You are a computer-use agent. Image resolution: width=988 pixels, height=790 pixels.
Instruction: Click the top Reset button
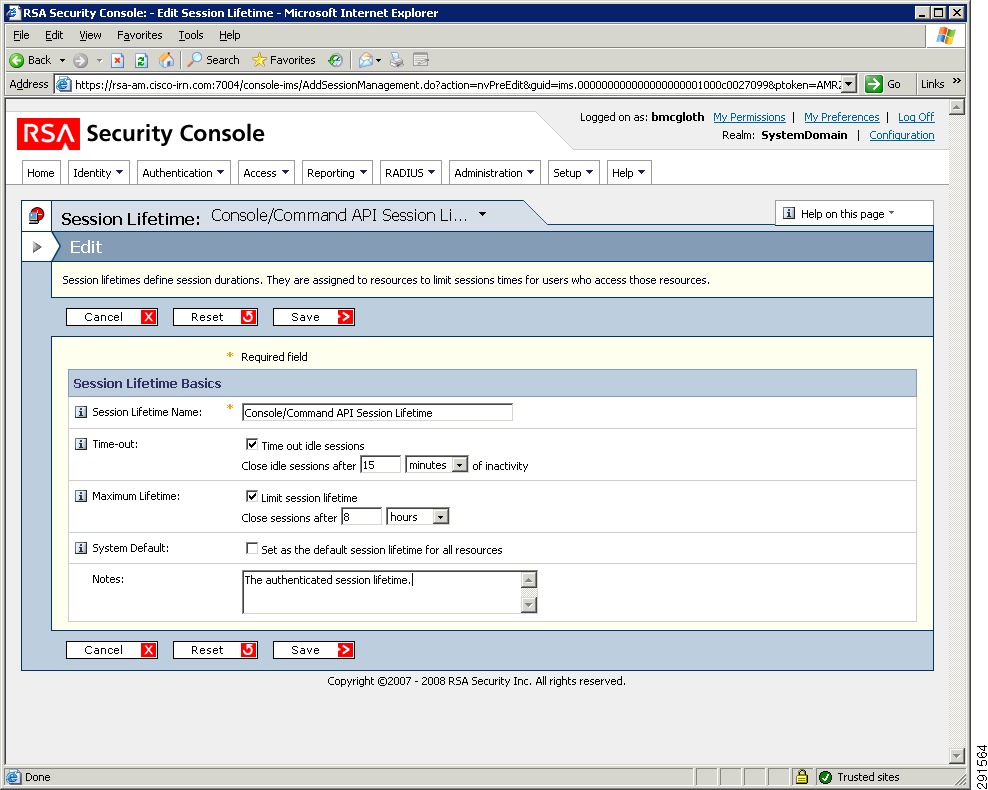pos(215,317)
